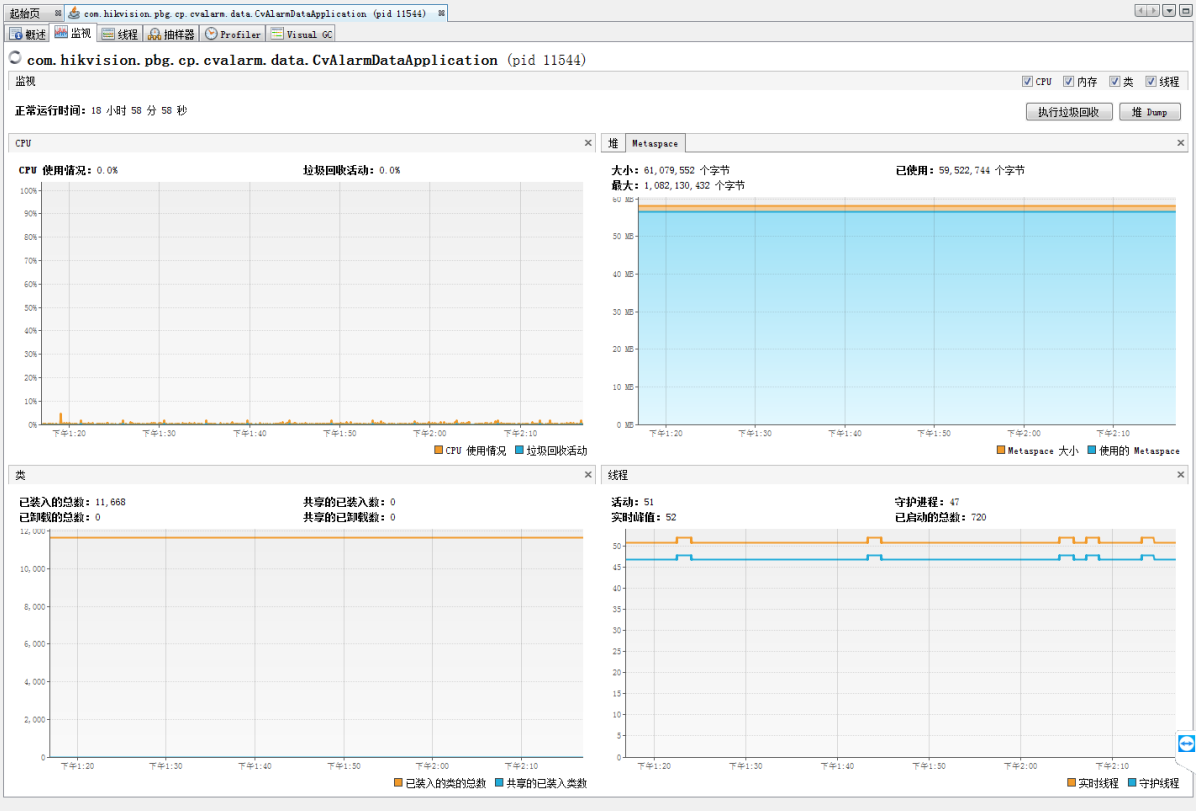This screenshot has width=1196, height=811.
Task: Click inside the Metaspace usage chart area
Action: (906, 311)
